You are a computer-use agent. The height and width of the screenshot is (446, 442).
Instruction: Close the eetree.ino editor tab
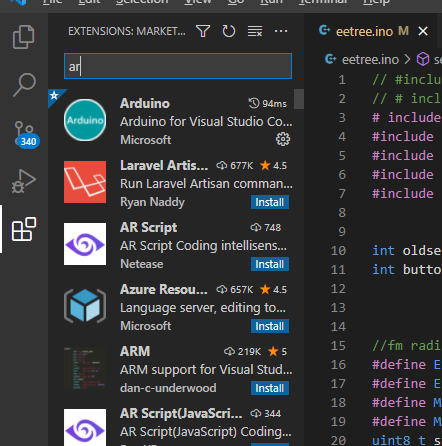pyautogui.click(x=423, y=31)
